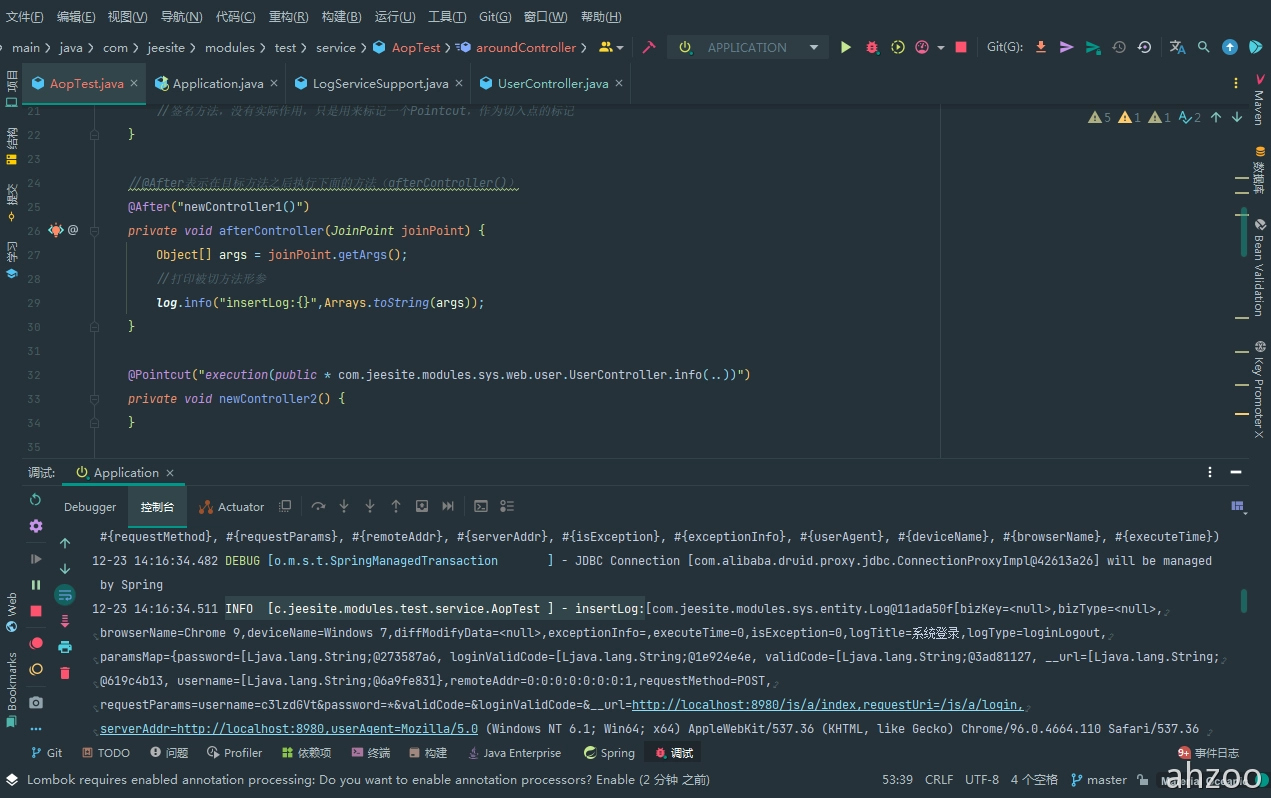Clear console with the trash icon
The width and height of the screenshot is (1271, 798).
[x=65, y=673]
